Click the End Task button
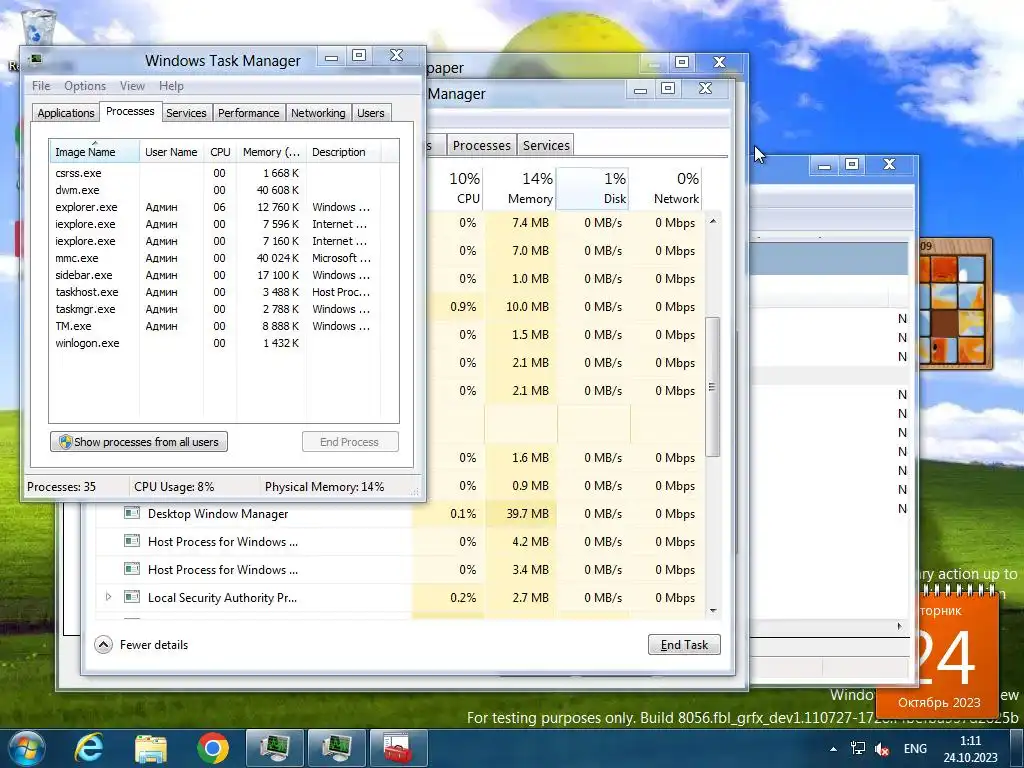Screen dimensions: 1024x768 point(684,645)
